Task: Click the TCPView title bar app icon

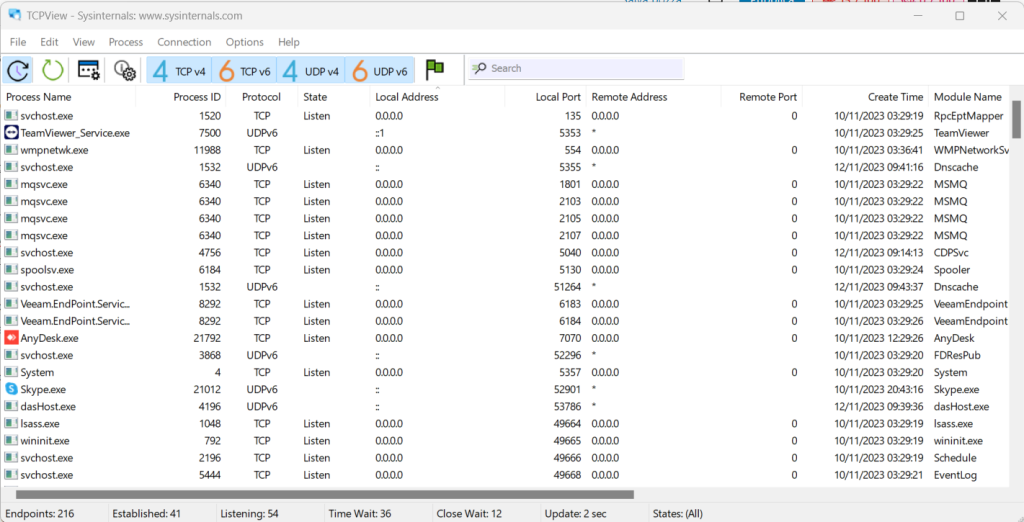Action: pyautogui.click(x=14, y=15)
